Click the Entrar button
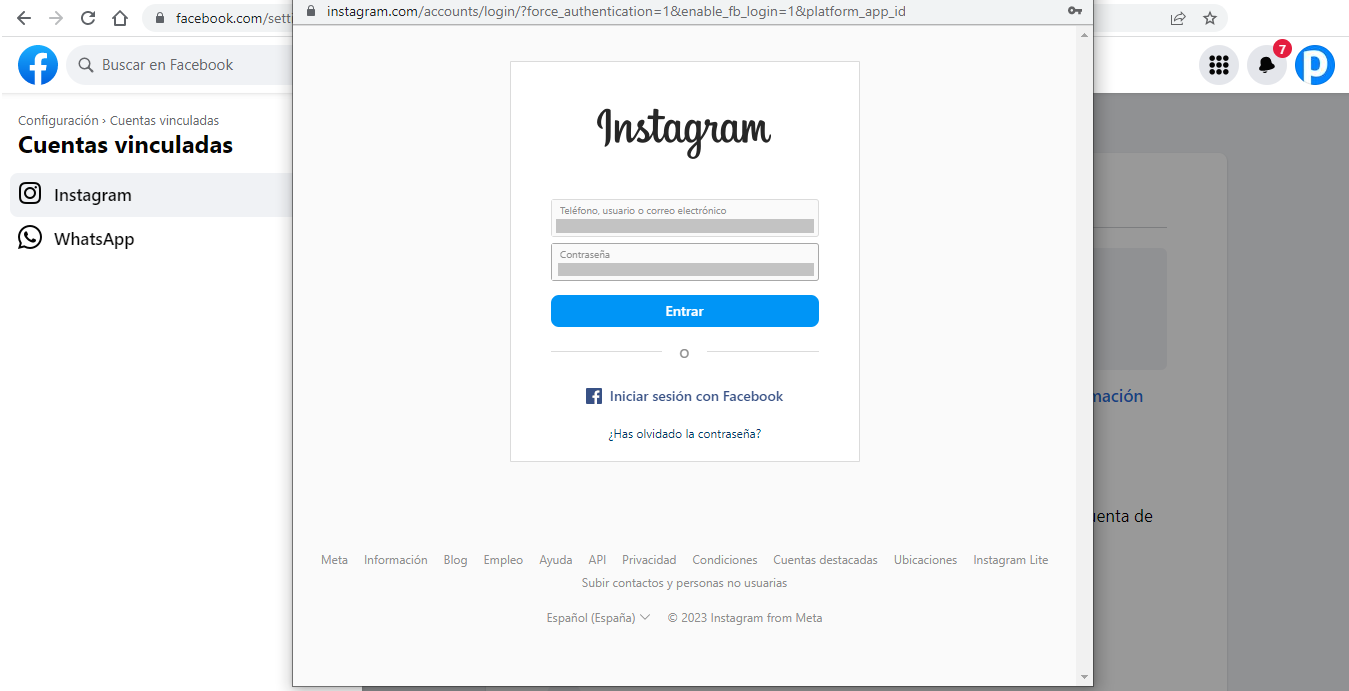 pyautogui.click(x=685, y=311)
